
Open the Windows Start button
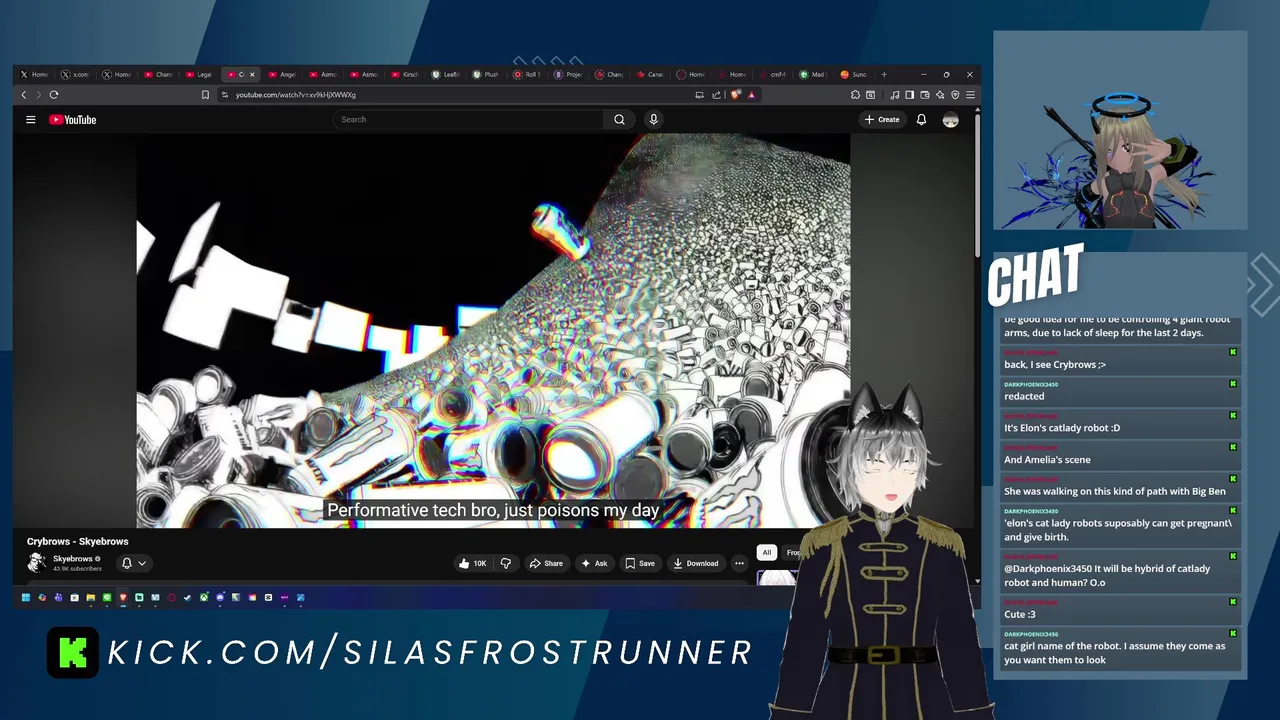pyautogui.click(x=26, y=598)
